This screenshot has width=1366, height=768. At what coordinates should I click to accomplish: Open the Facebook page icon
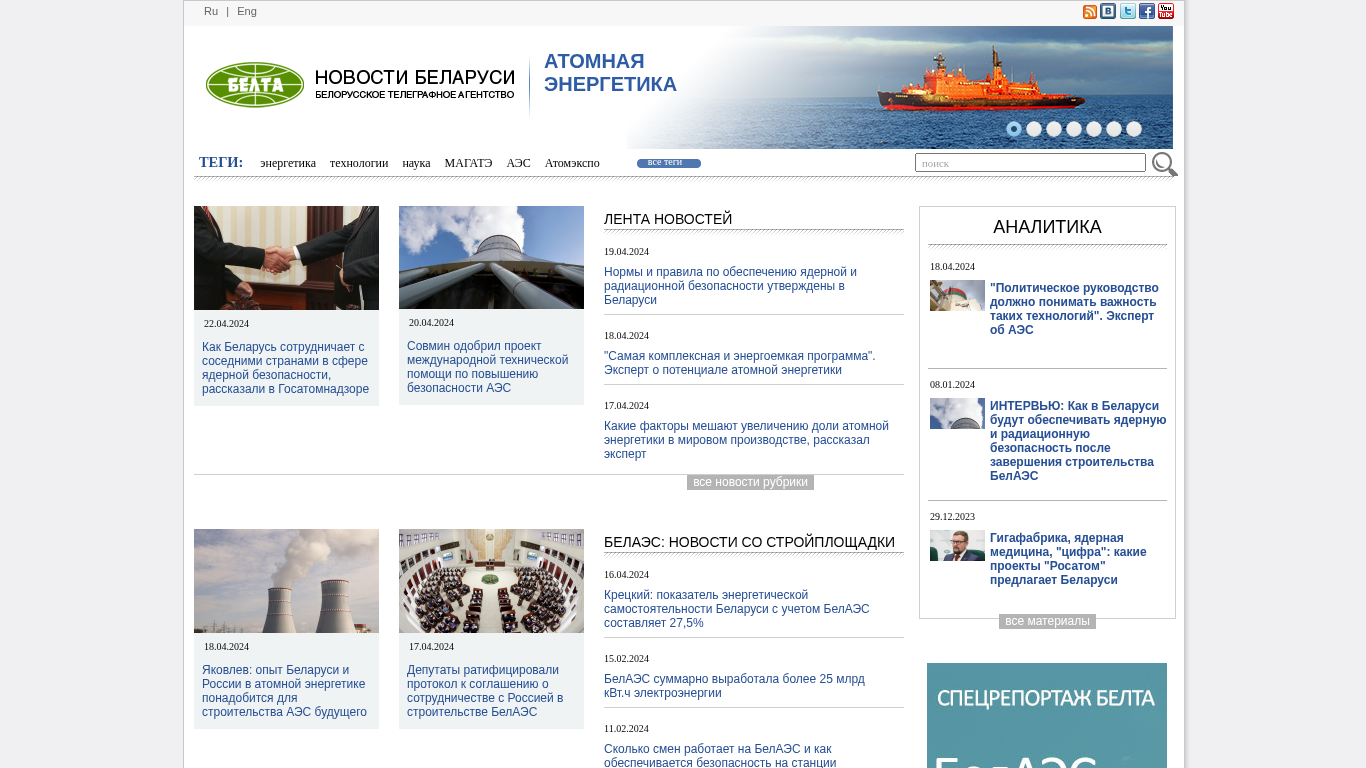(x=1147, y=12)
